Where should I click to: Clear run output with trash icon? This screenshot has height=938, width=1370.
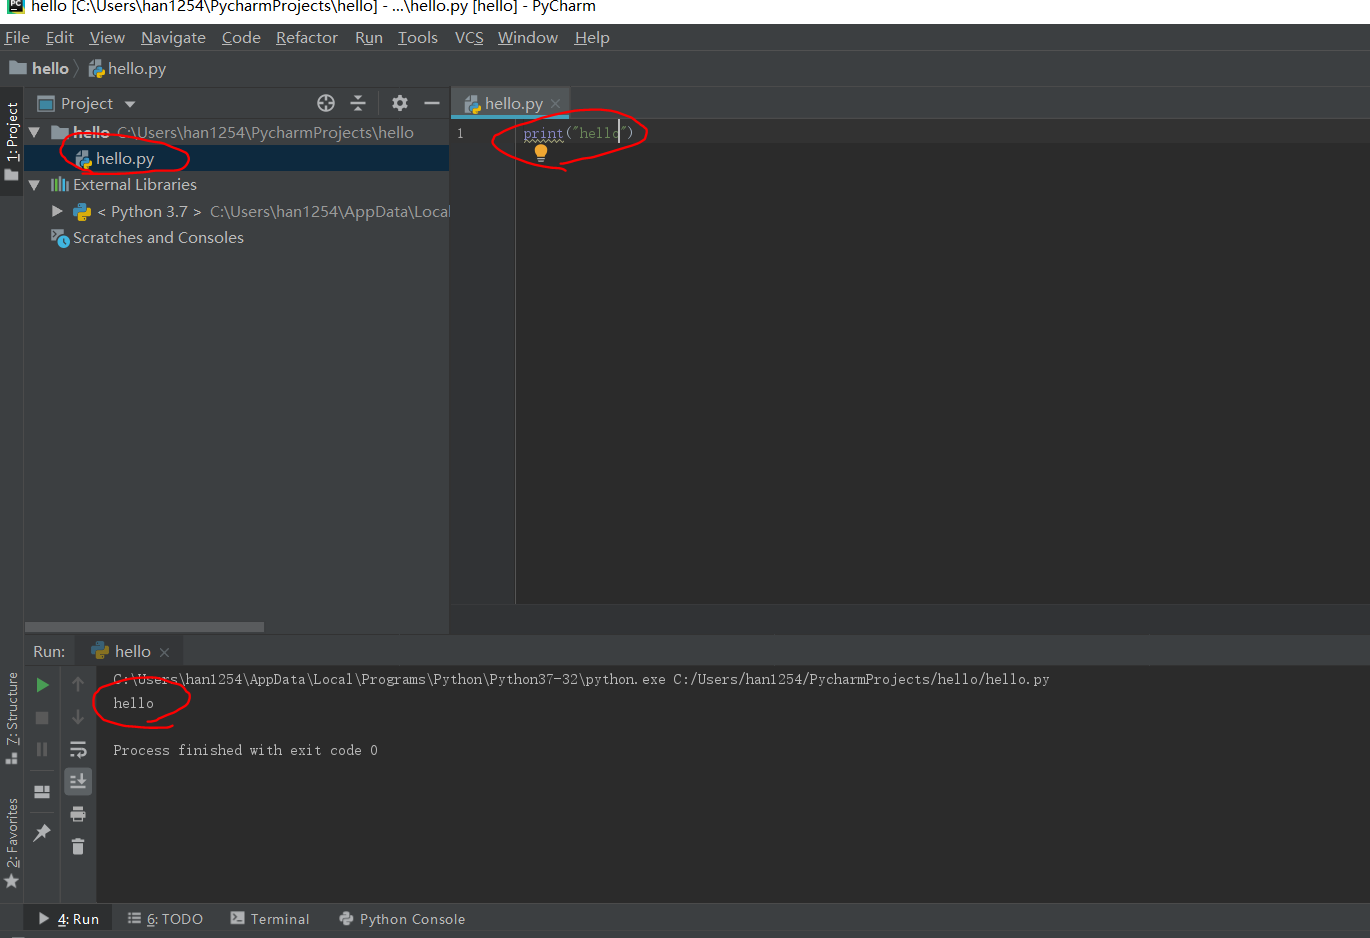pos(78,847)
